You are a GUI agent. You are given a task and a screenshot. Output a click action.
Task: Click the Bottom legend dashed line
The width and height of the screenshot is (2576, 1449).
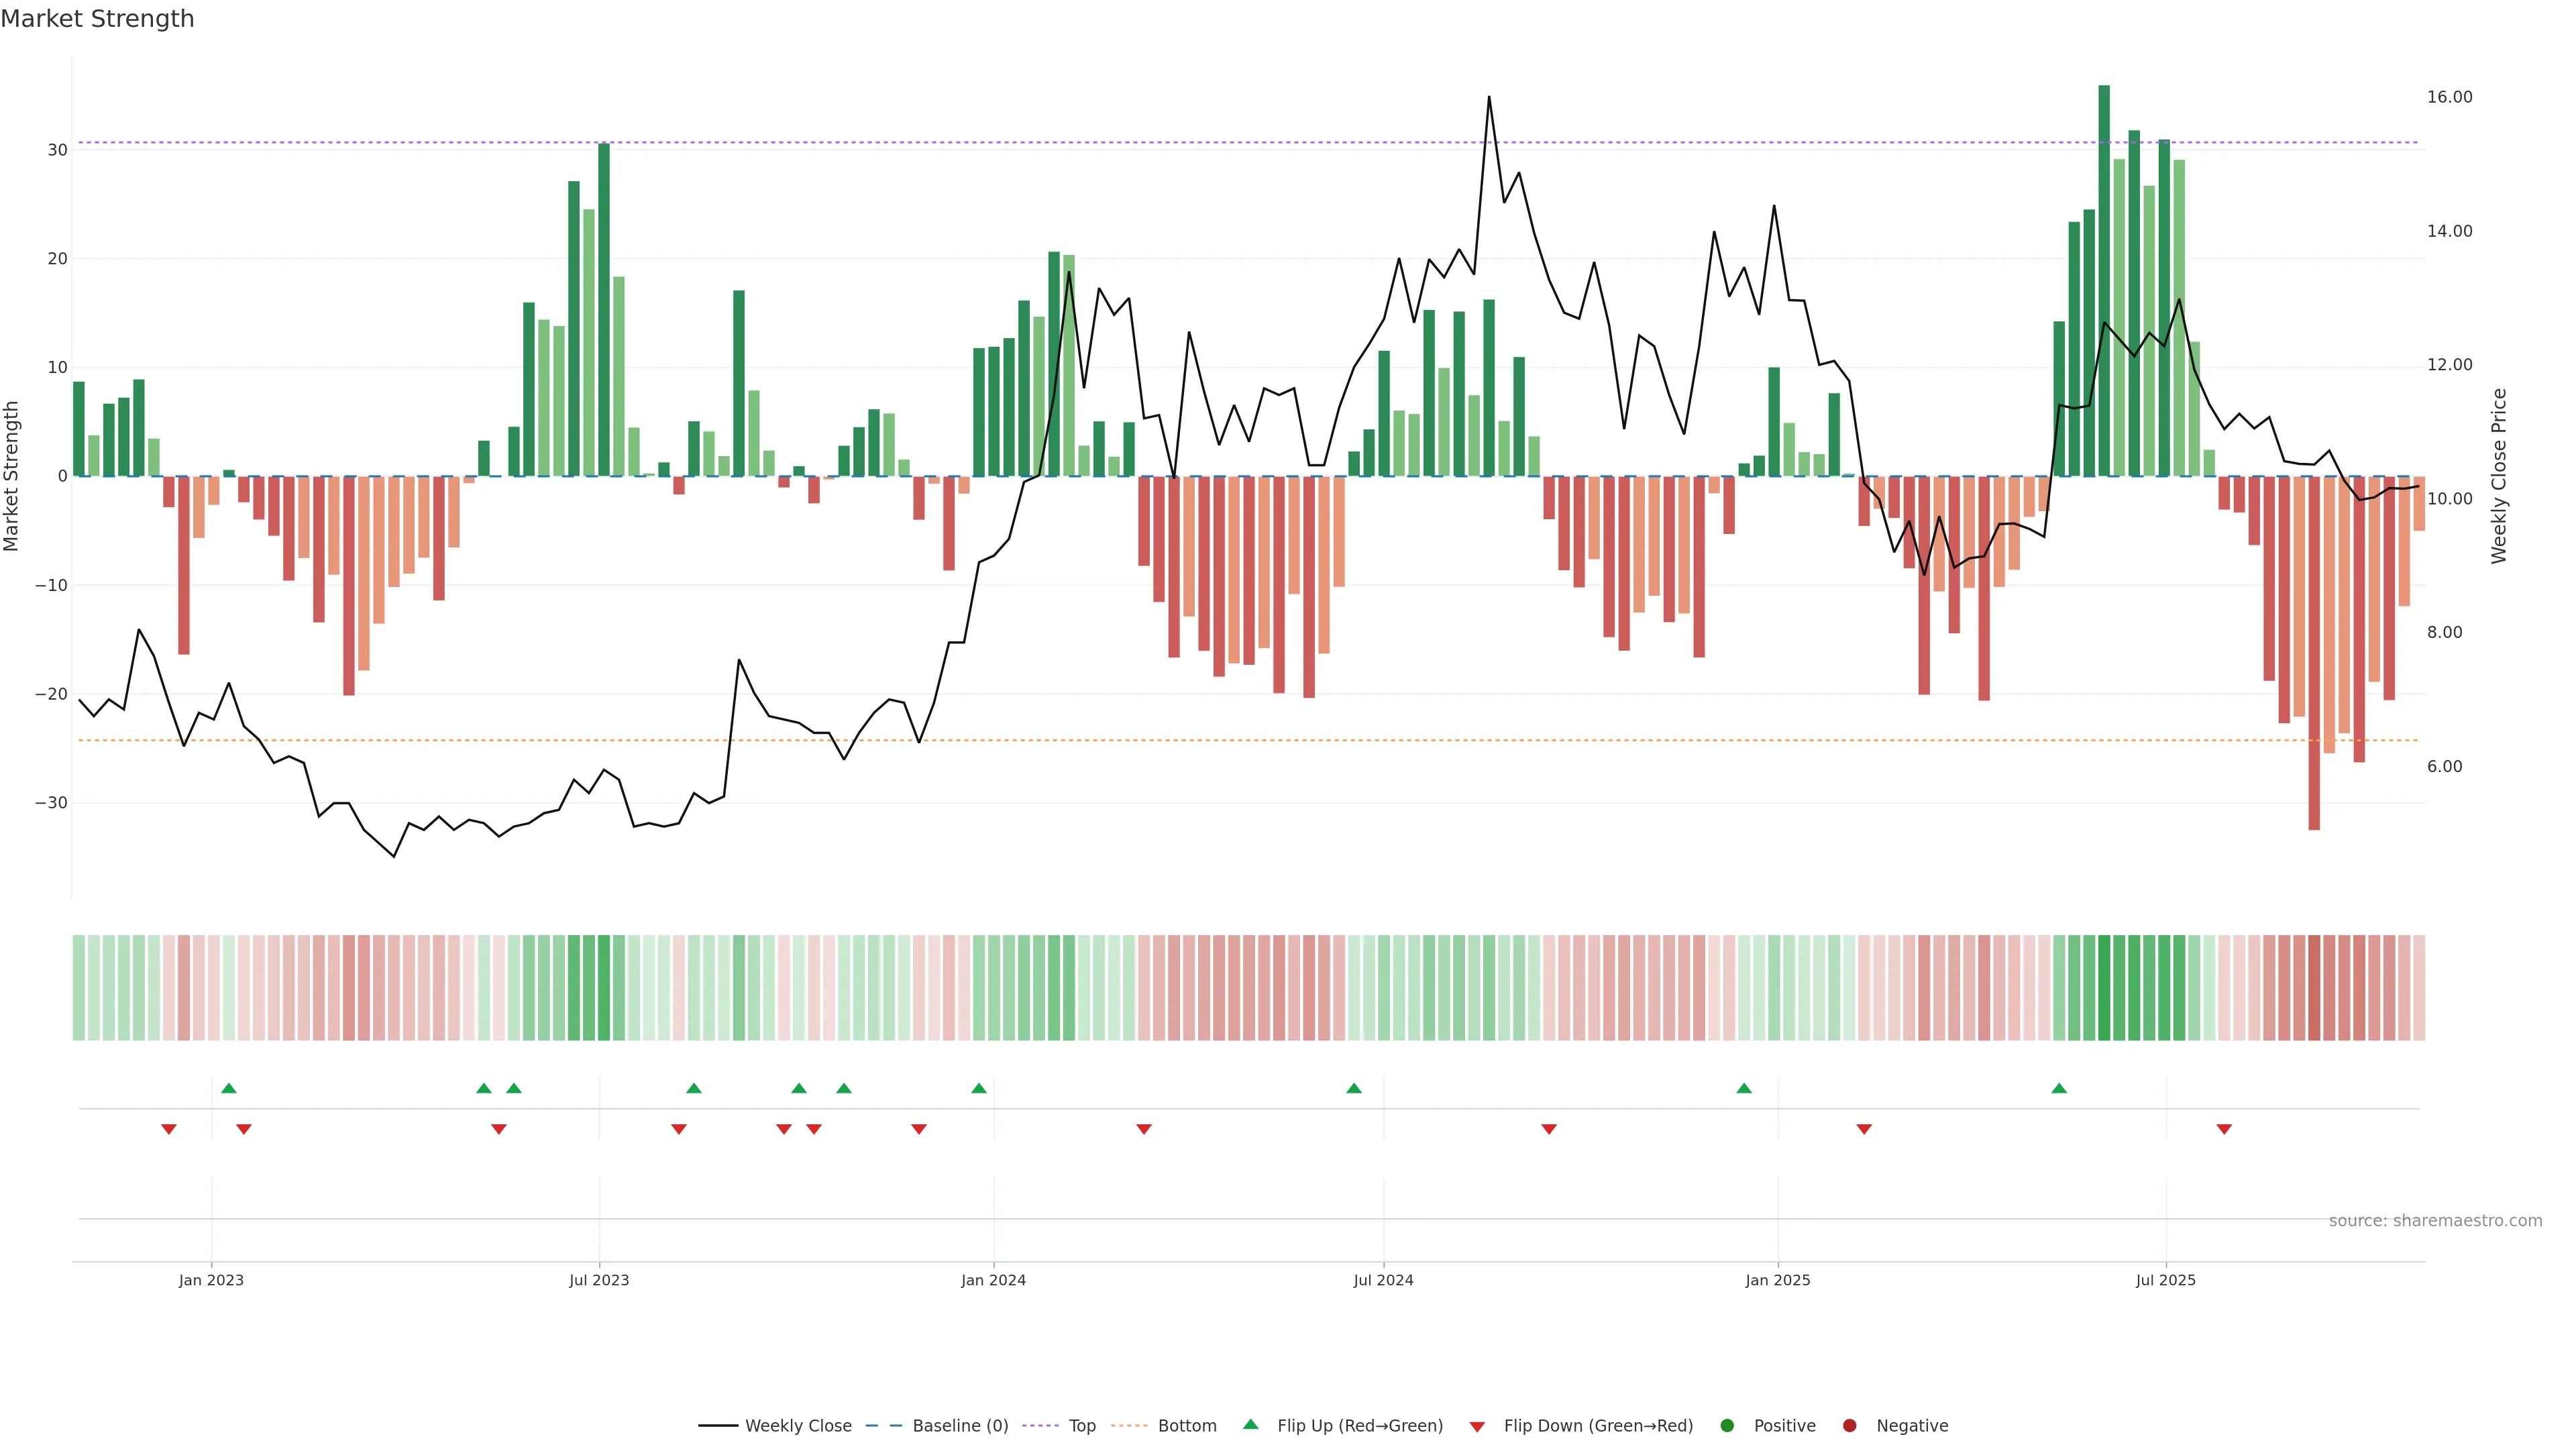pyautogui.click(x=1129, y=1425)
